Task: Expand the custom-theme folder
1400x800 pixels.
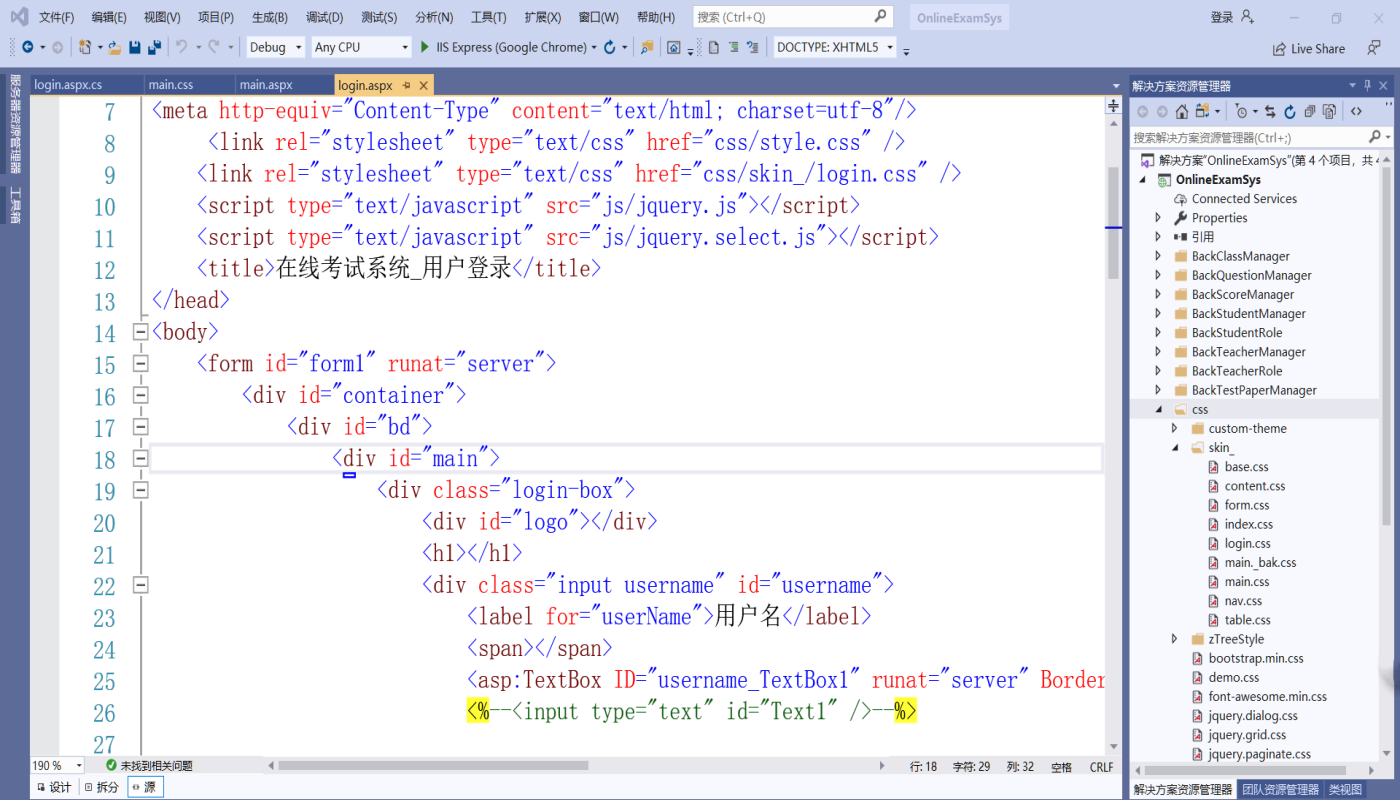Action: click(x=1175, y=428)
